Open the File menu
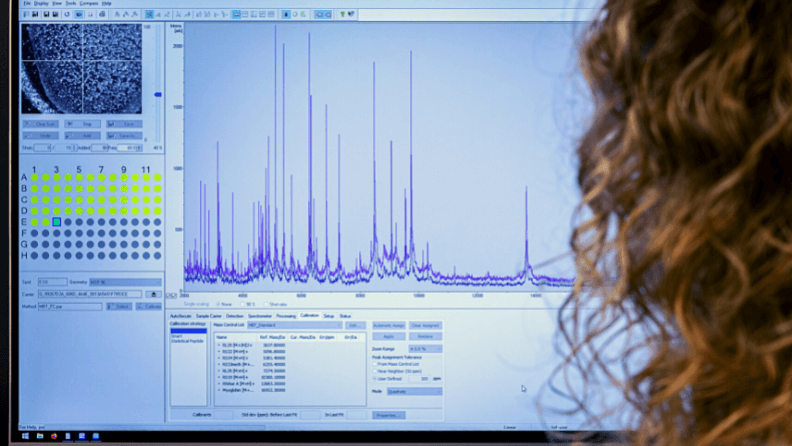Viewport: 792px width, 446px height. coord(27,4)
